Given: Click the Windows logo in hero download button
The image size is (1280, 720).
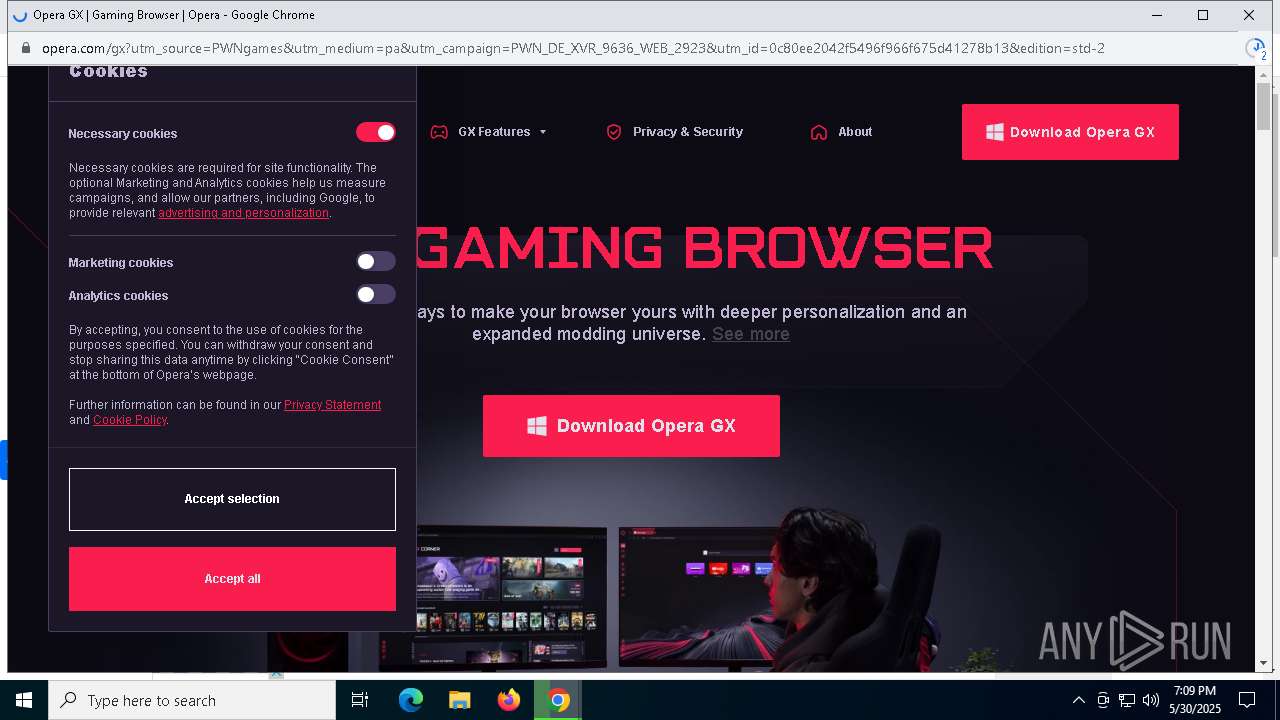Looking at the screenshot, I should tap(537, 426).
